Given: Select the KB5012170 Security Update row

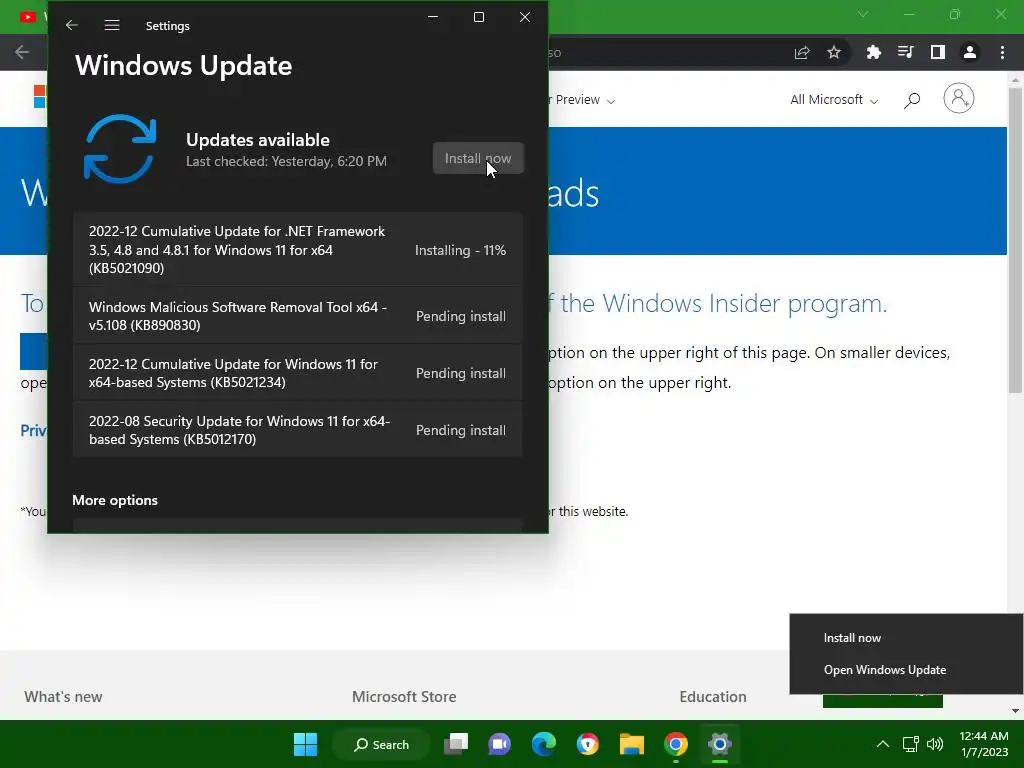Looking at the screenshot, I should 298,430.
